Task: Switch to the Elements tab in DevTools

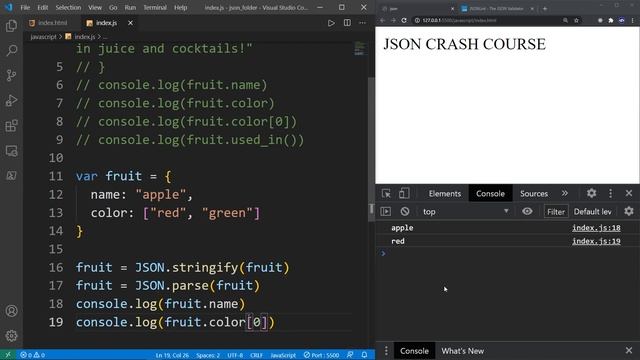Action: 444,193
